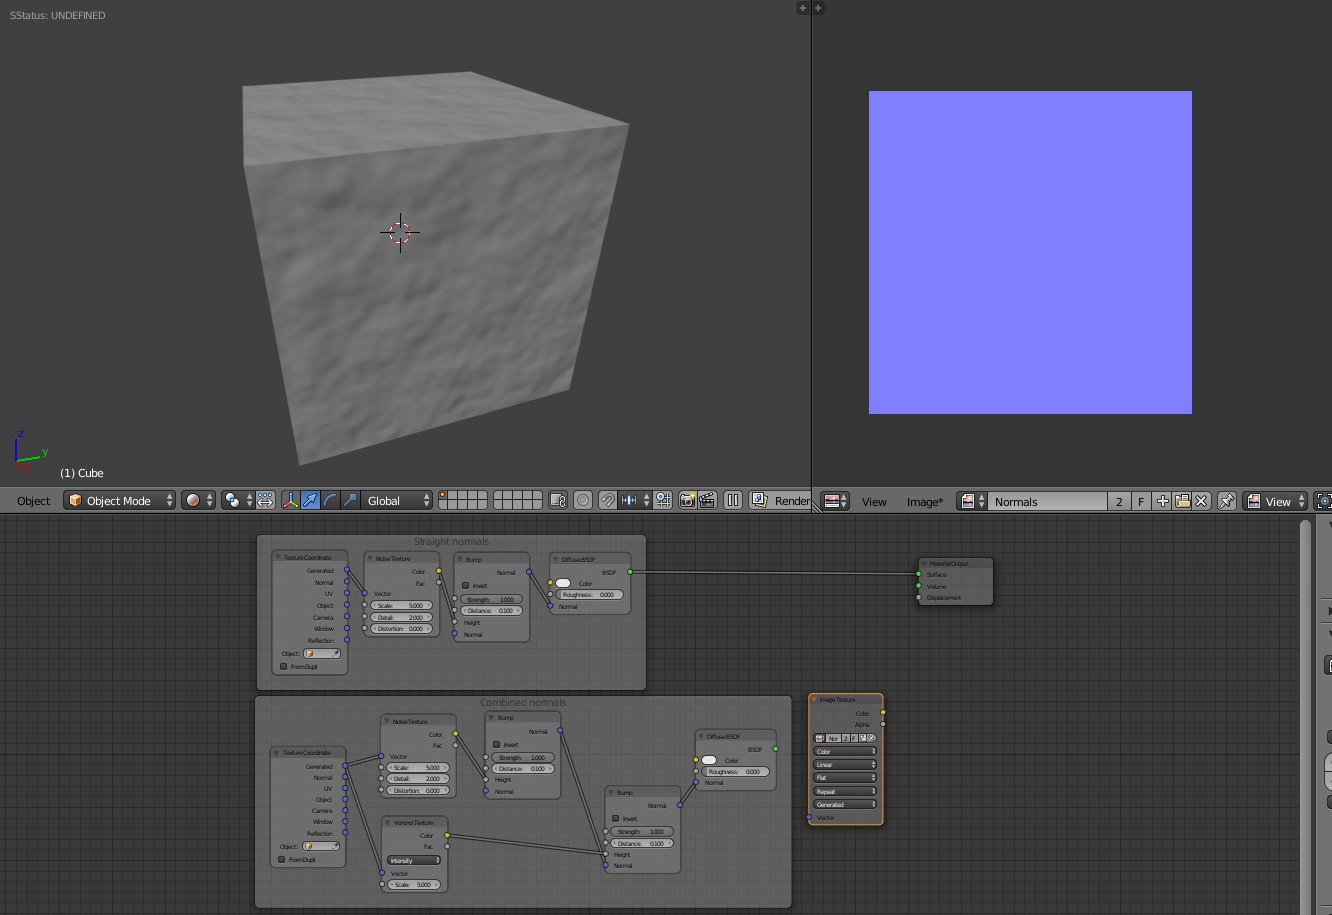This screenshot has width=1332, height=915.
Task: Click Diffuse BSDF Color swatch in Combined normals
Action: click(709, 760)
